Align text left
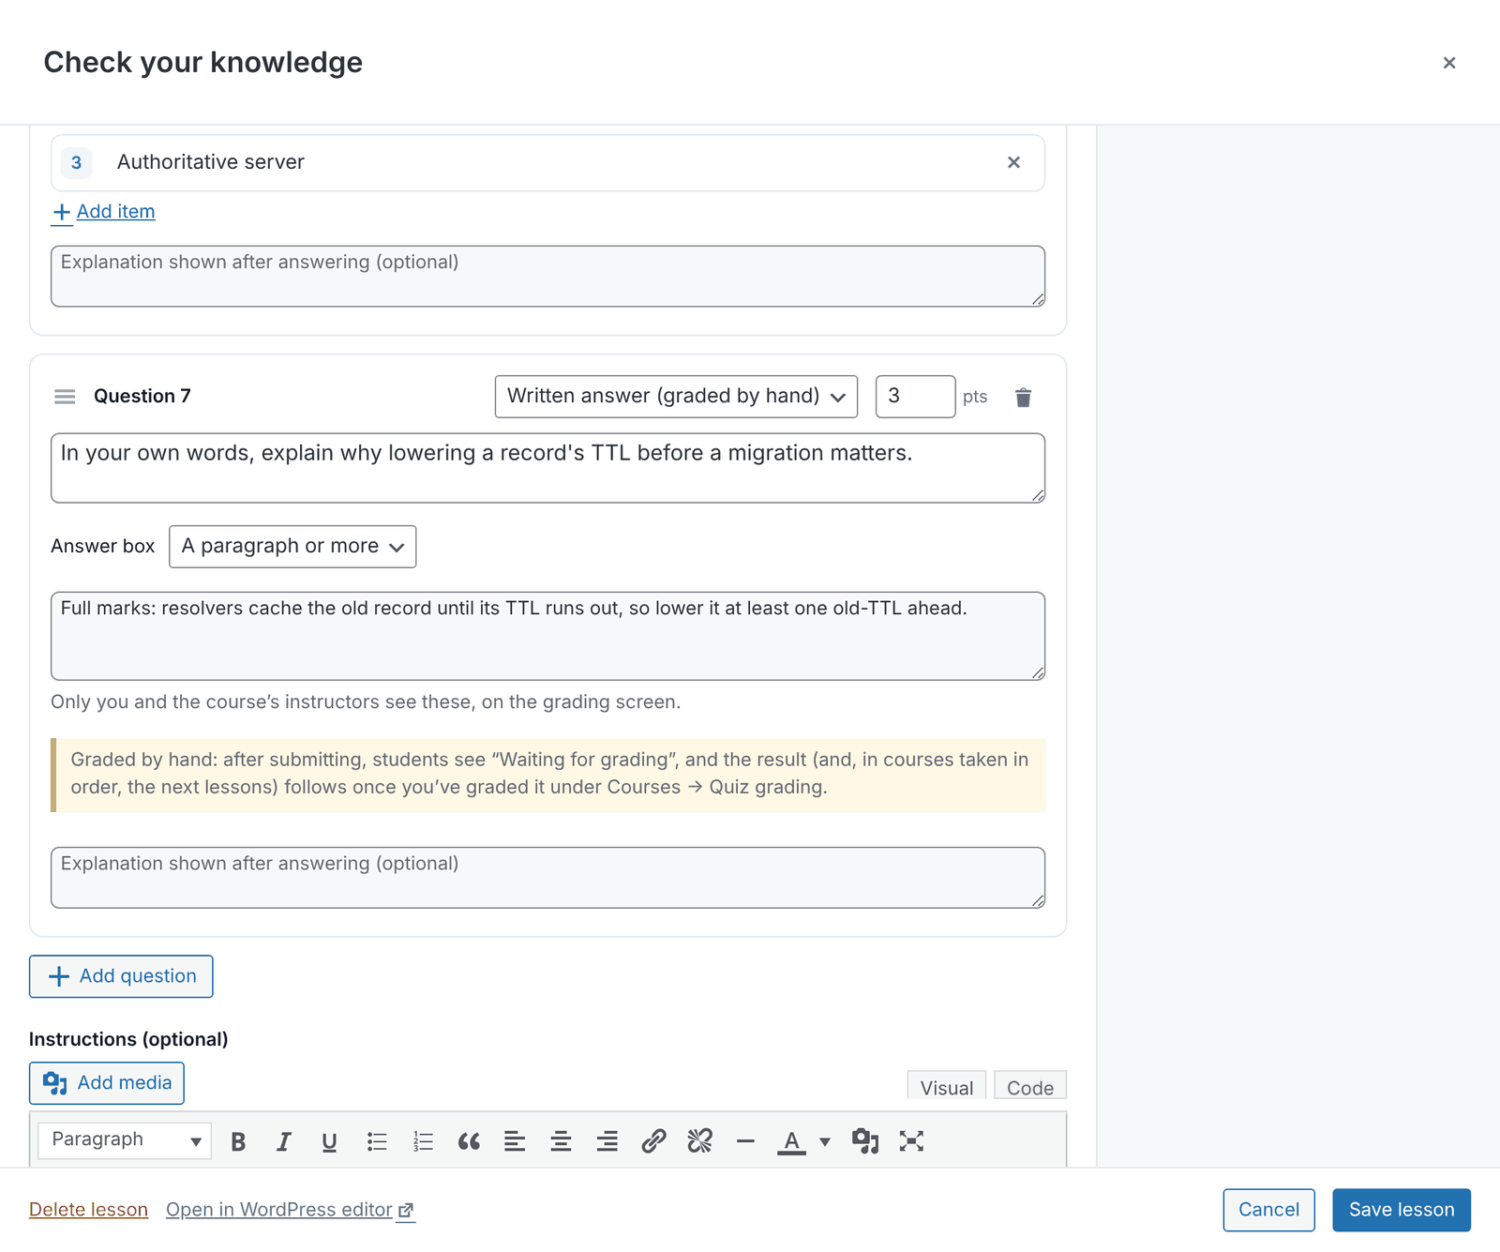 point(515,1141)
